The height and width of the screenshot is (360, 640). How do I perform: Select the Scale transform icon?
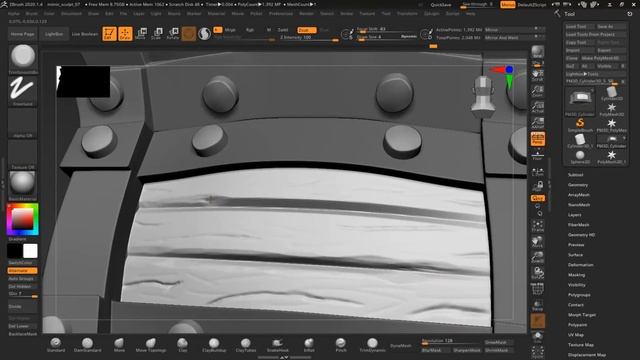tap(157, 33)
